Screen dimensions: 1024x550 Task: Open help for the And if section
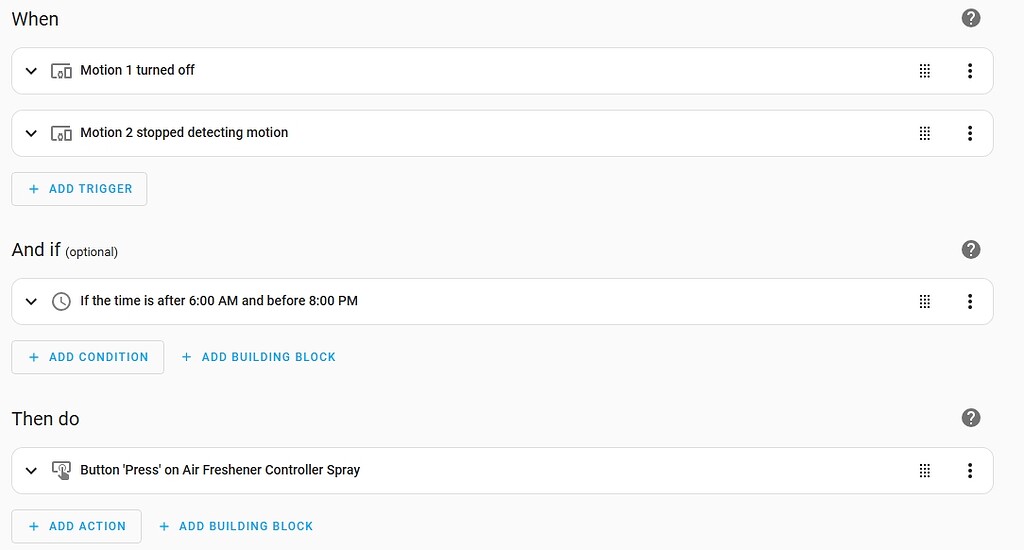click(970, 250)
